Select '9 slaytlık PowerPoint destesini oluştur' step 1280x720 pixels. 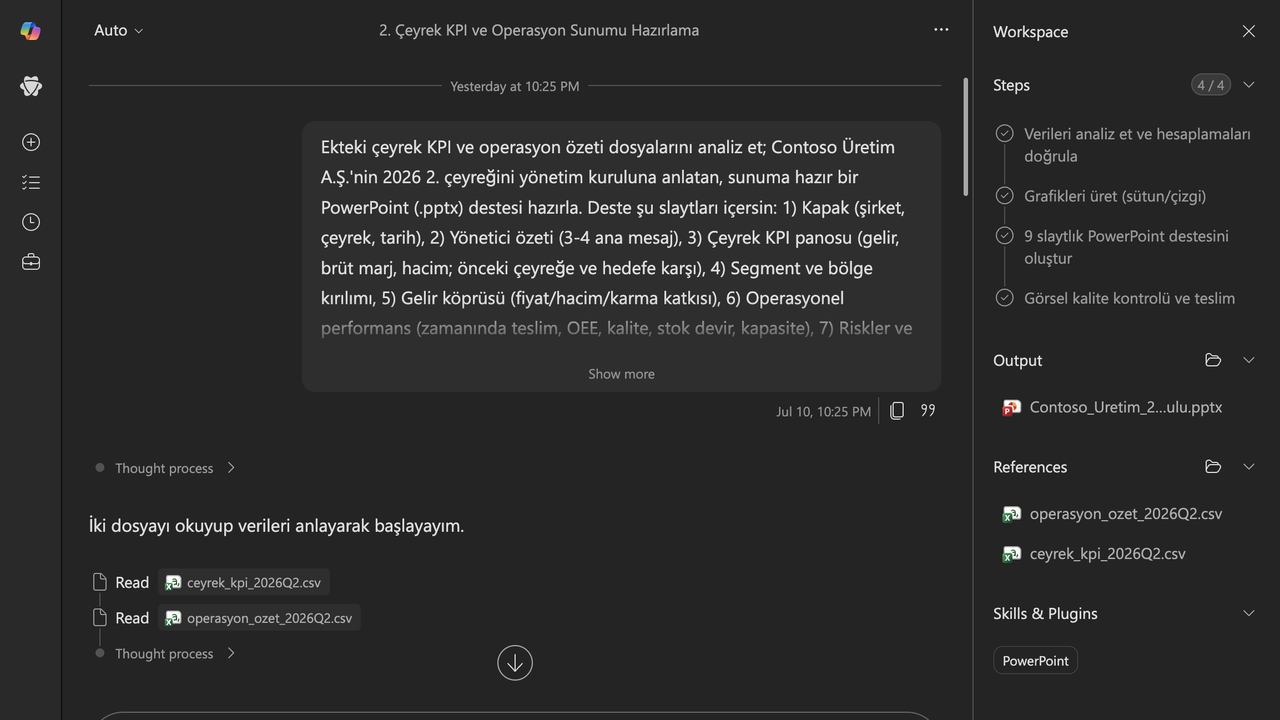pos(1126,247)
